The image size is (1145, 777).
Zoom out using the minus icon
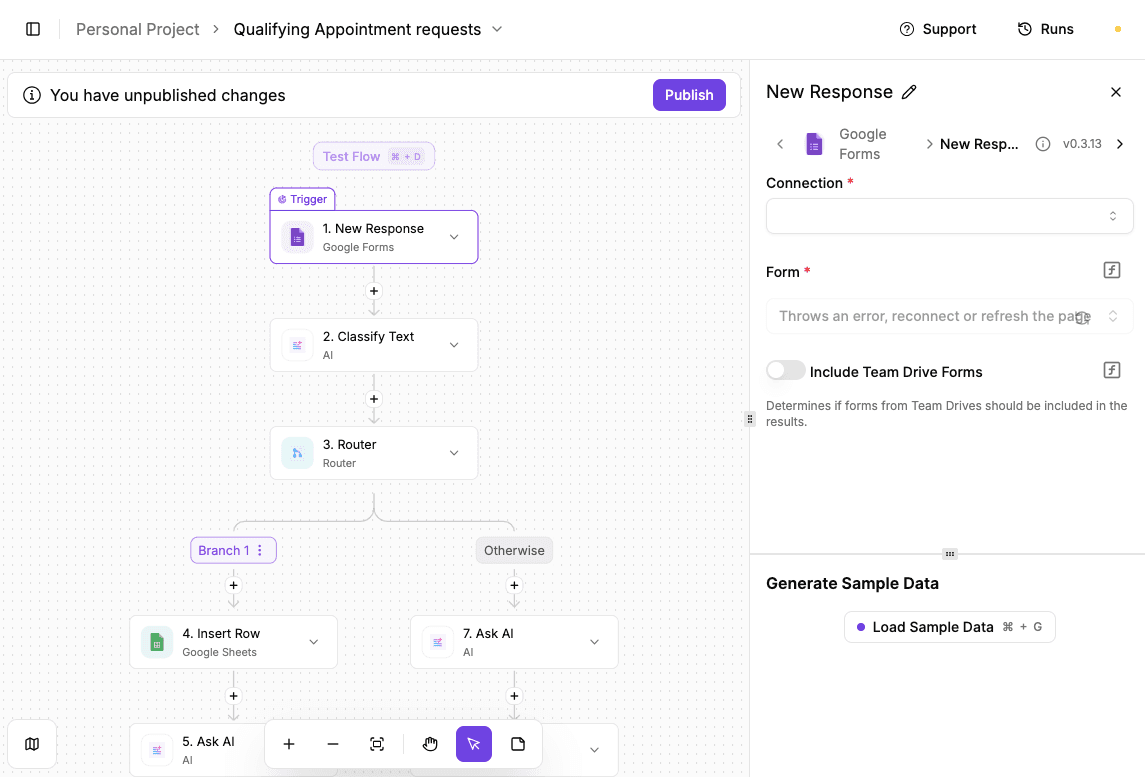333,744
